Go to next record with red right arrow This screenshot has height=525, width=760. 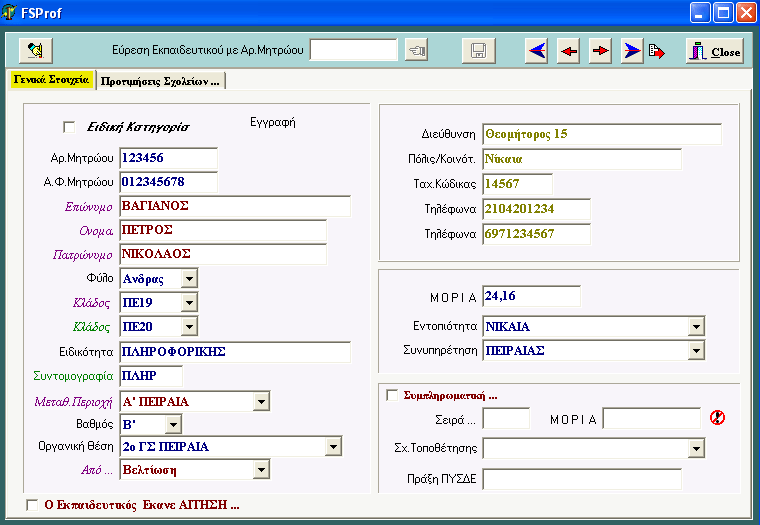(600, 51)
